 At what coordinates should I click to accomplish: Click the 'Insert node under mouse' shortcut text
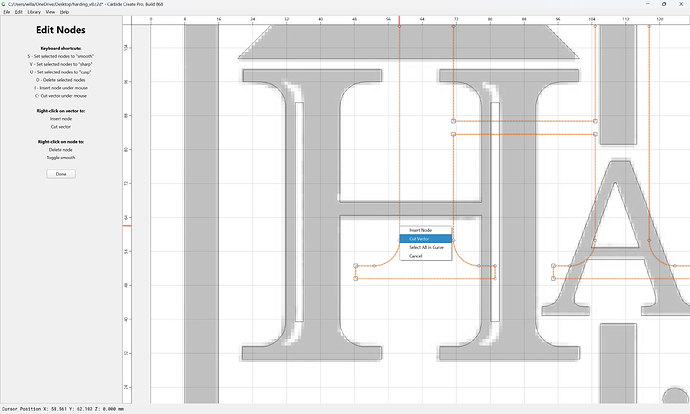(x=61, y=88)
